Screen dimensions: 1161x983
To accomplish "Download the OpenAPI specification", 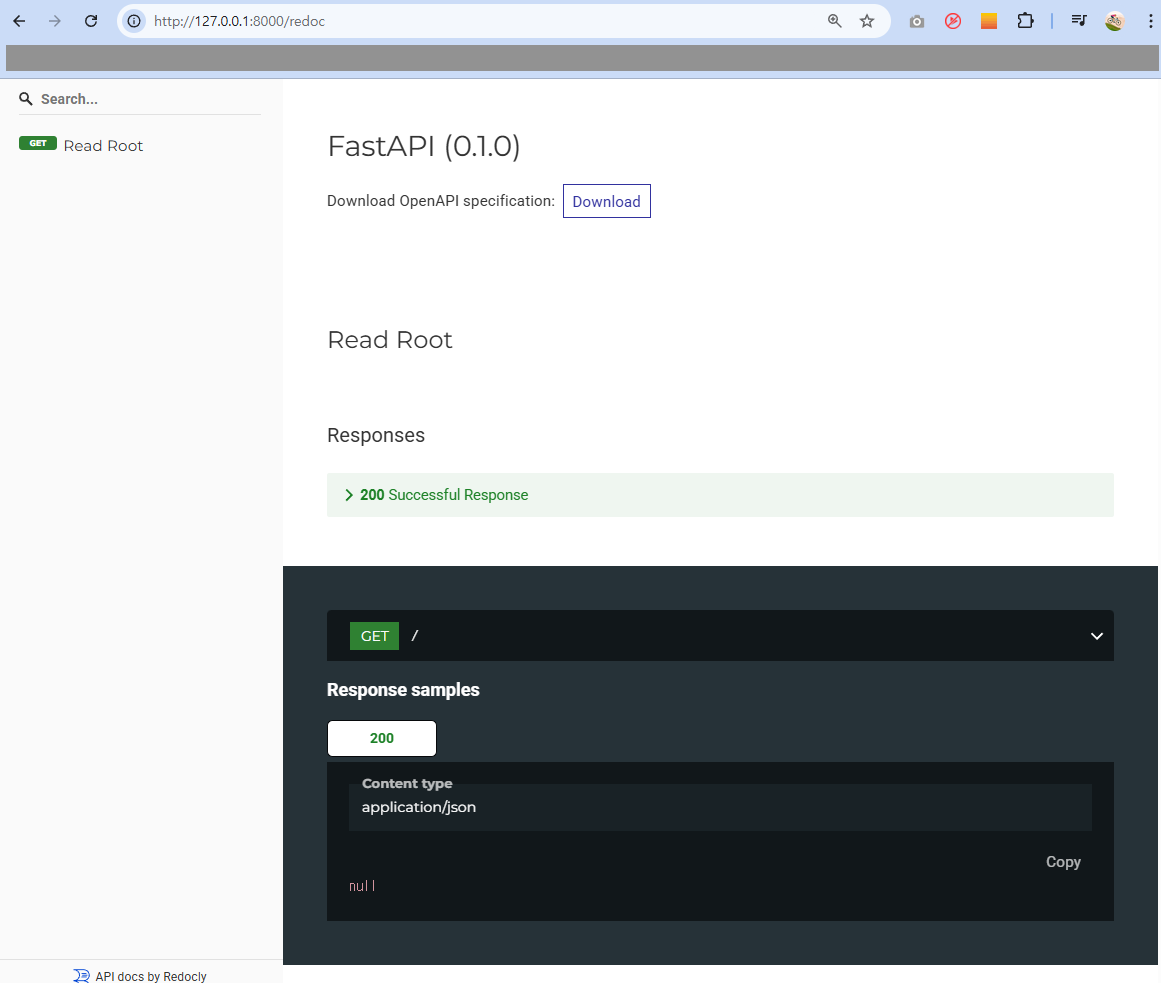I will [606, 201].
